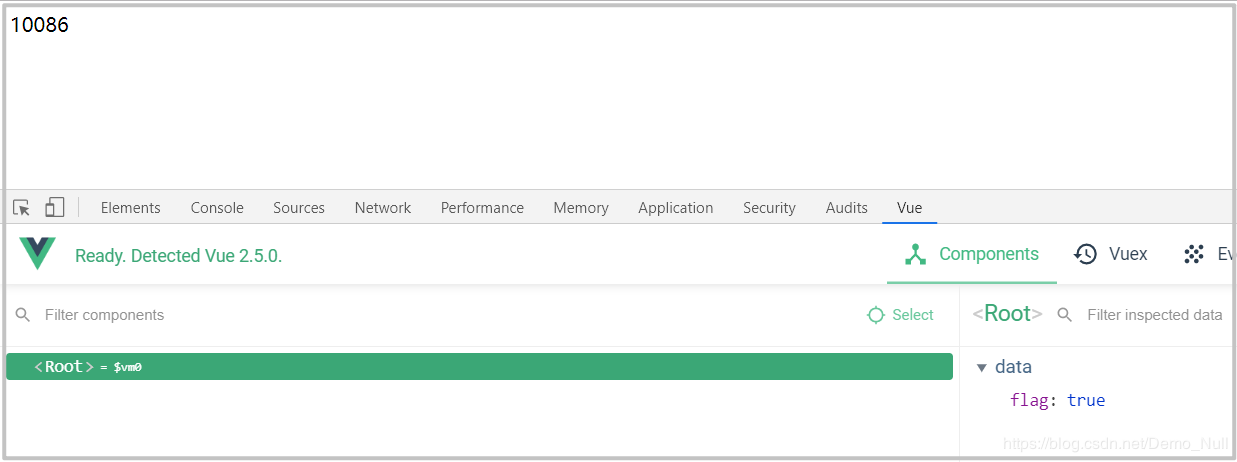Open the Application tab
This screenshot has height=462, width=1237.
pos(676,208)
